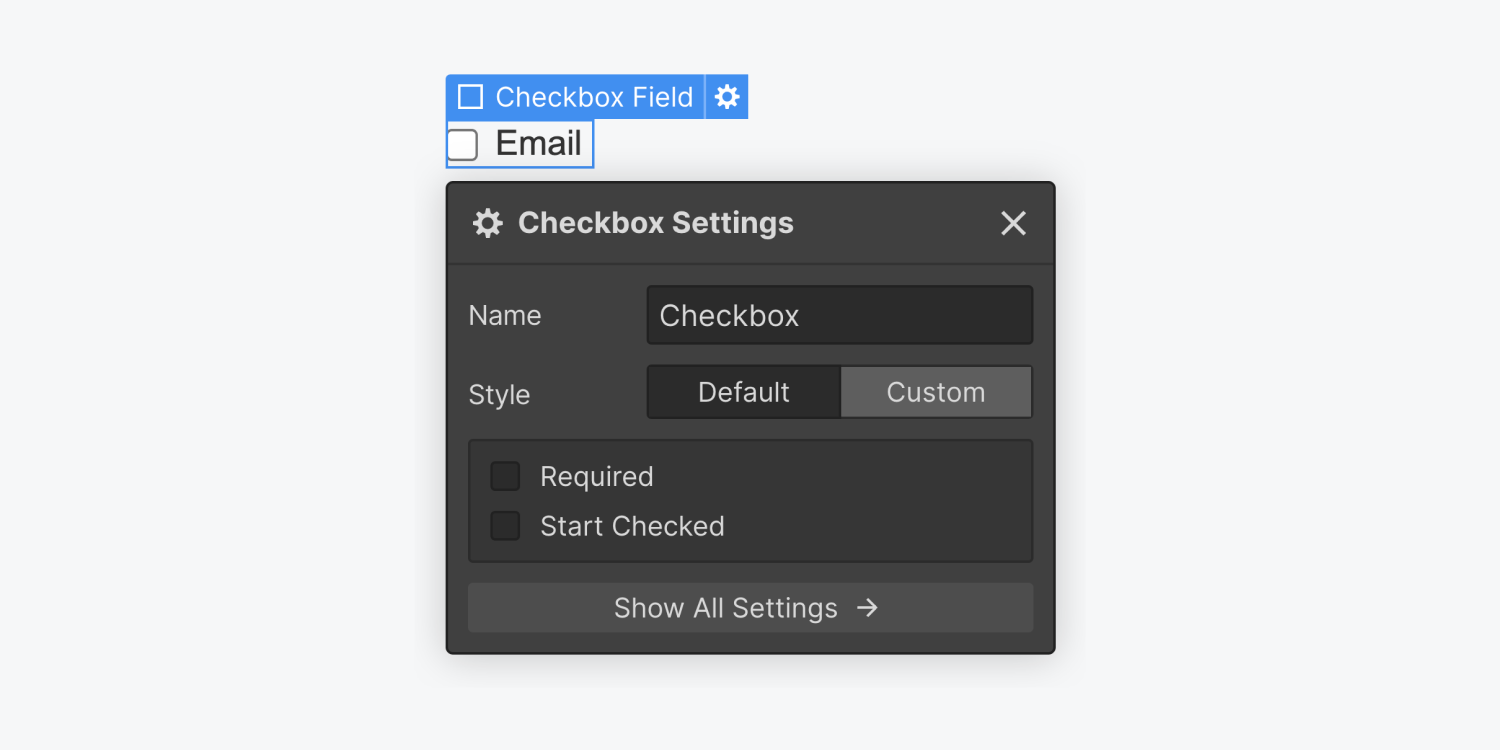
Task: Click the Required label text
Action: (597, 477)
